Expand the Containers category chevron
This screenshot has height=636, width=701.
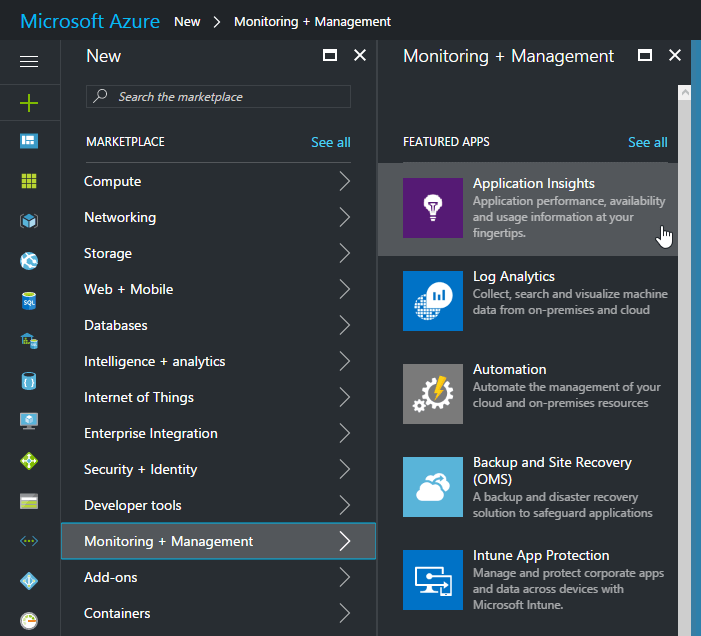pyautogui.click(x=344, y=613)
